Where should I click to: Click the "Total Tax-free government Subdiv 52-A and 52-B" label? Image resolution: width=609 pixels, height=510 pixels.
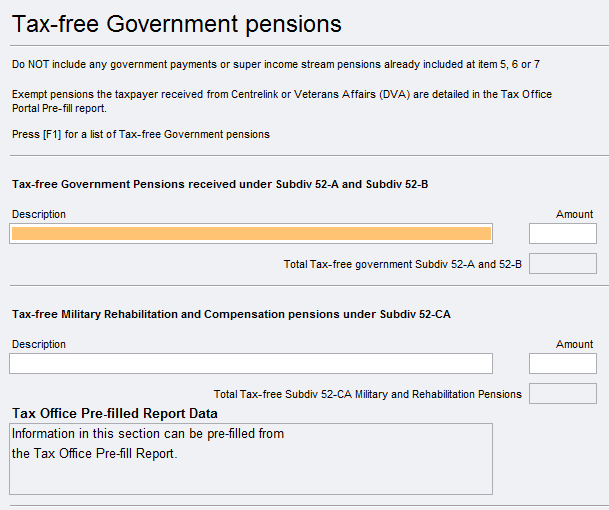tap(403, 264)
